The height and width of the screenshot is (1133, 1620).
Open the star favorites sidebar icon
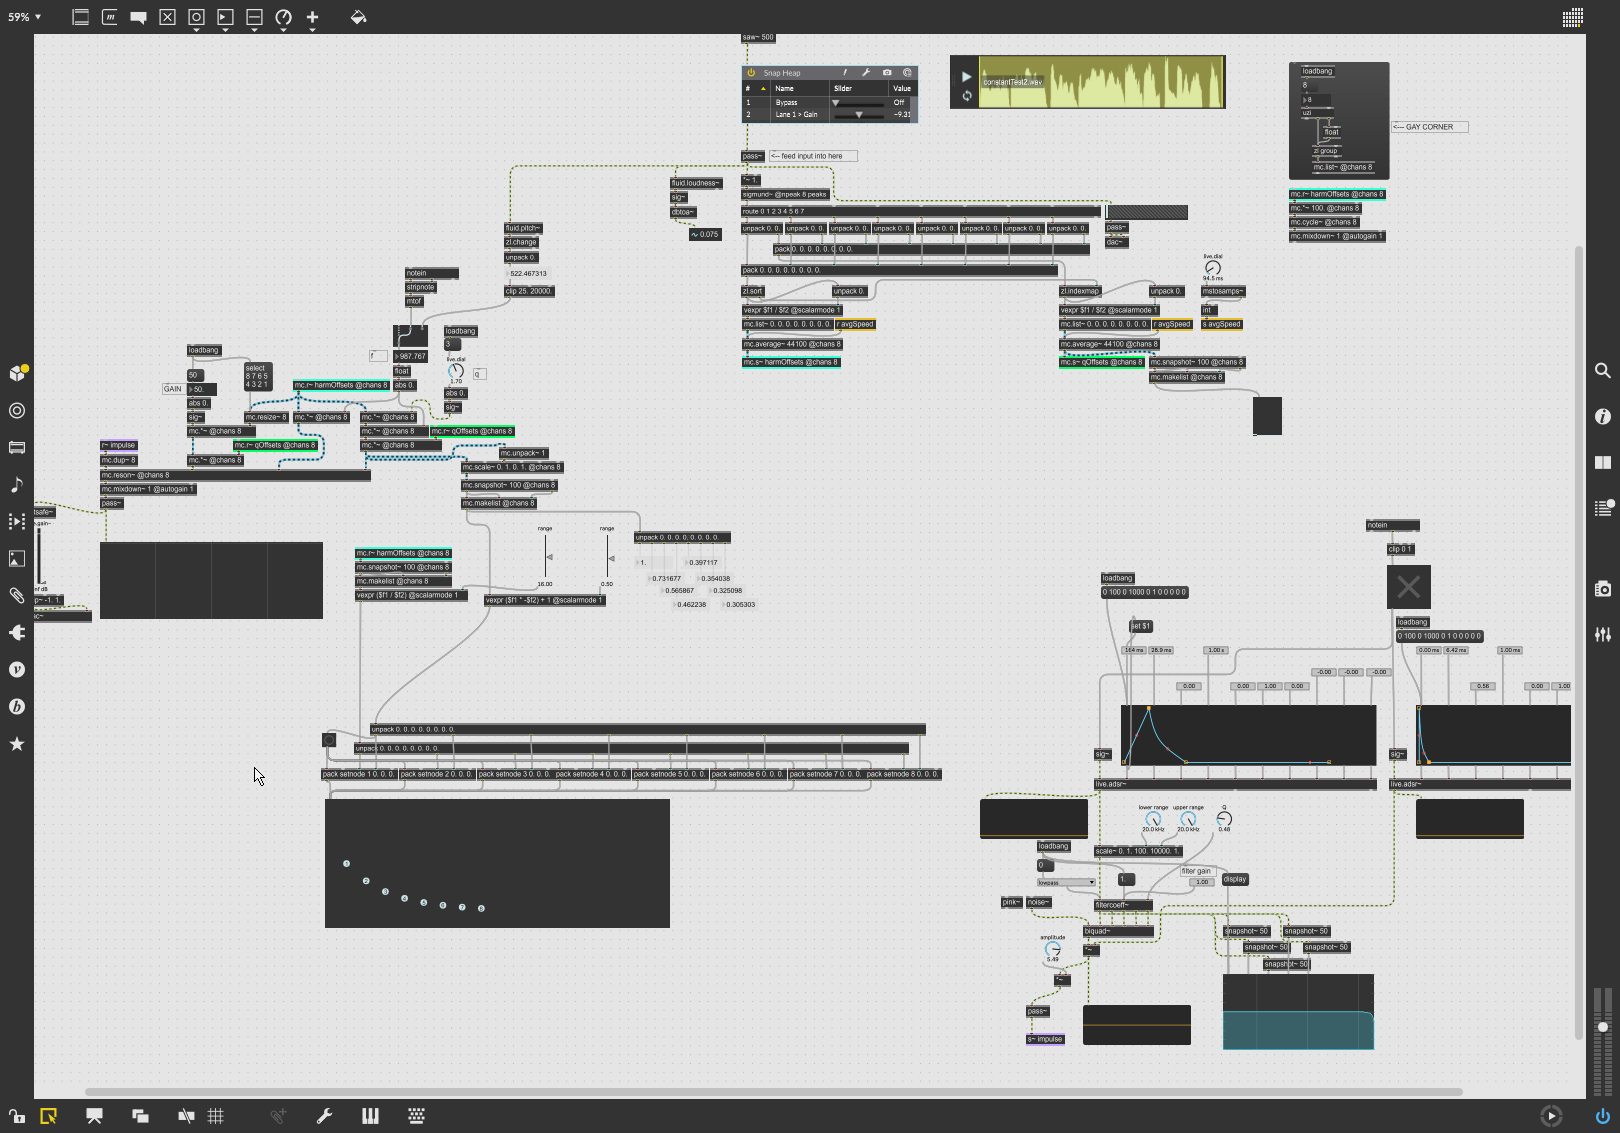point(17,743)
